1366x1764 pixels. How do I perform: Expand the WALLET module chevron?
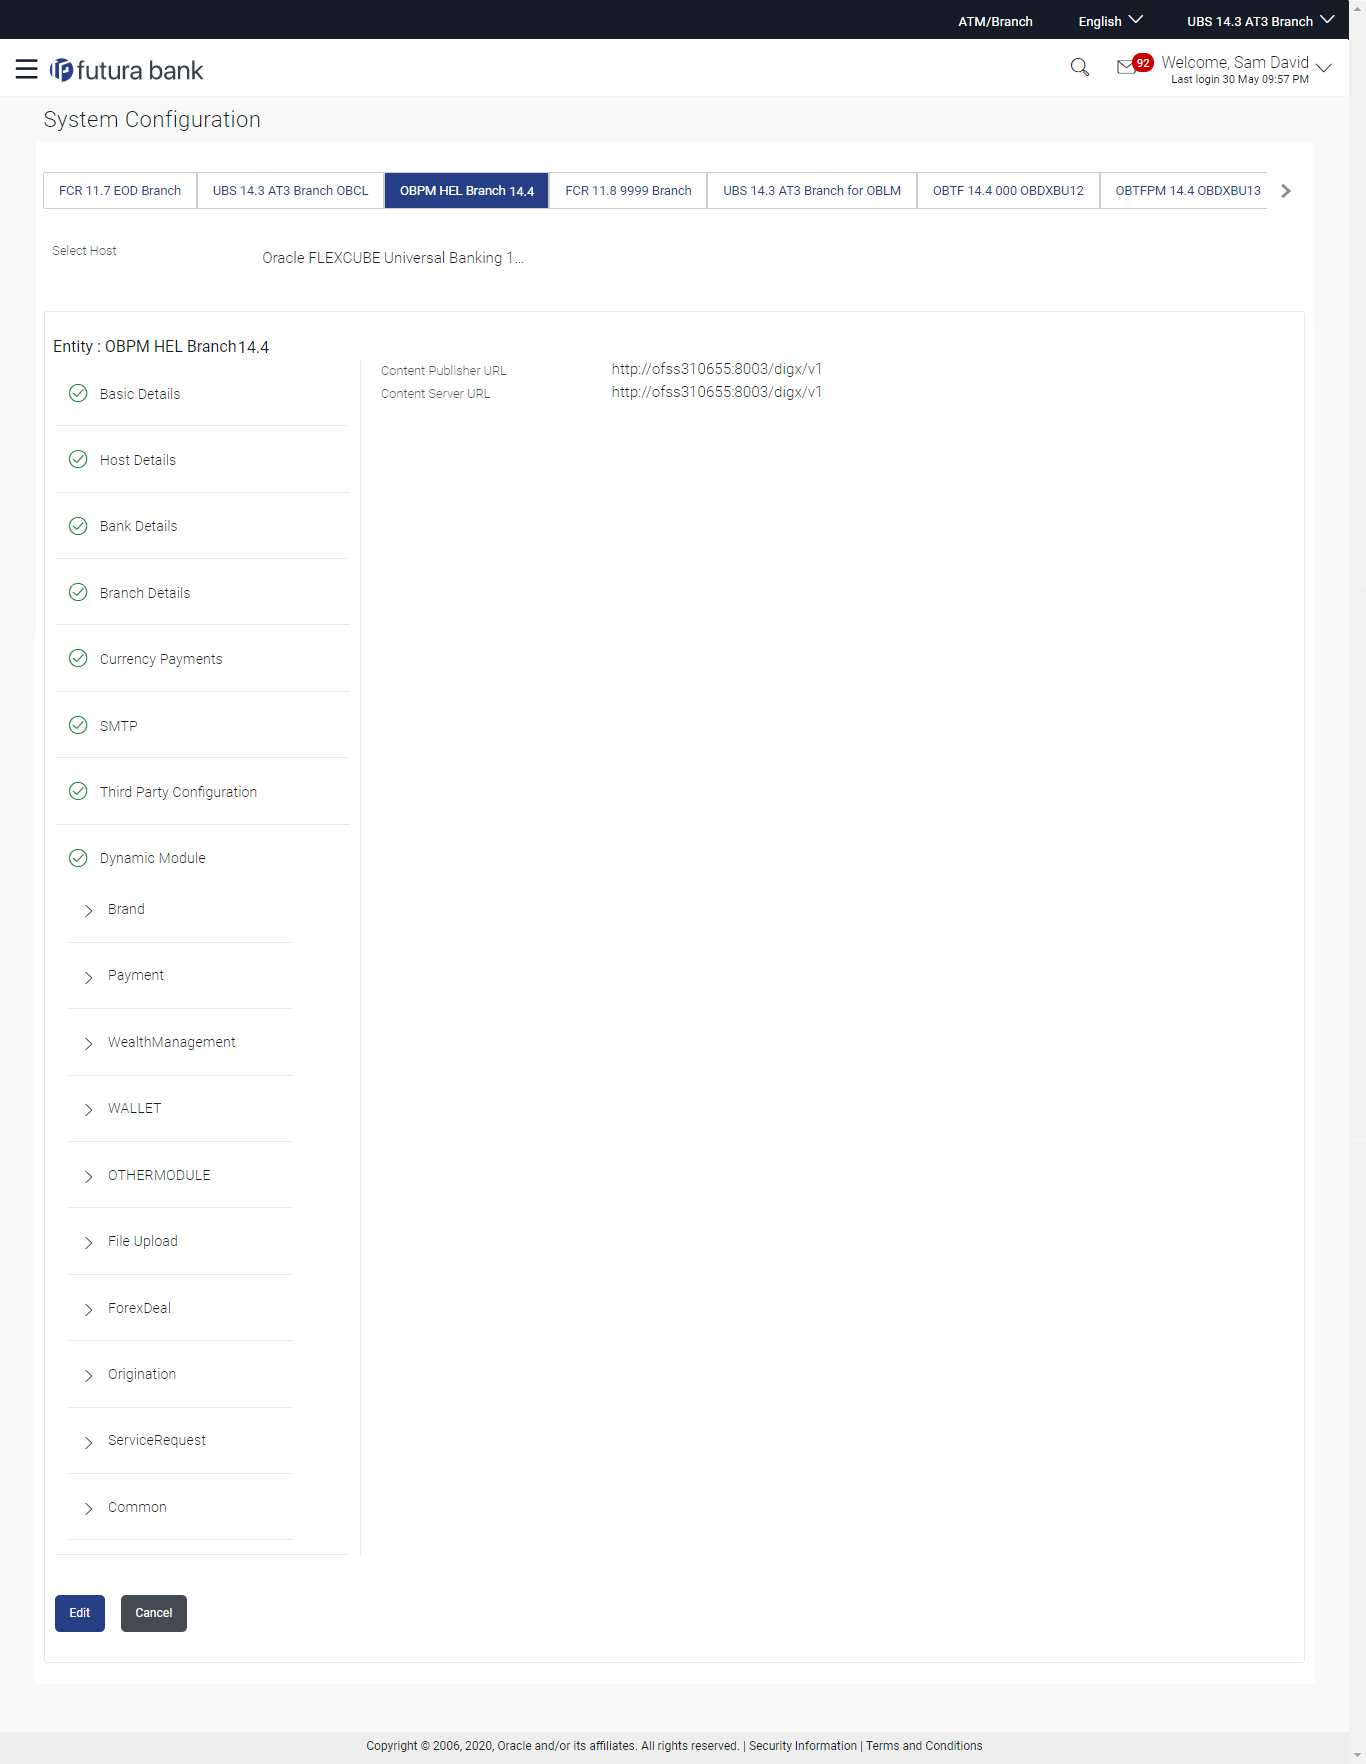coord(88,1109)
